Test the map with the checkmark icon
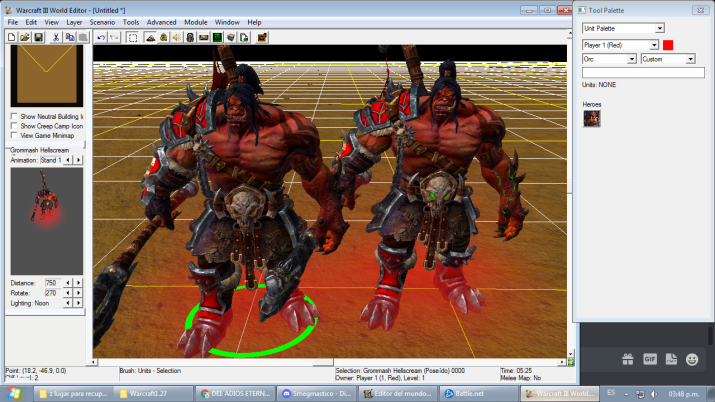This screenshot has width=715, height=402. (262, 37)
